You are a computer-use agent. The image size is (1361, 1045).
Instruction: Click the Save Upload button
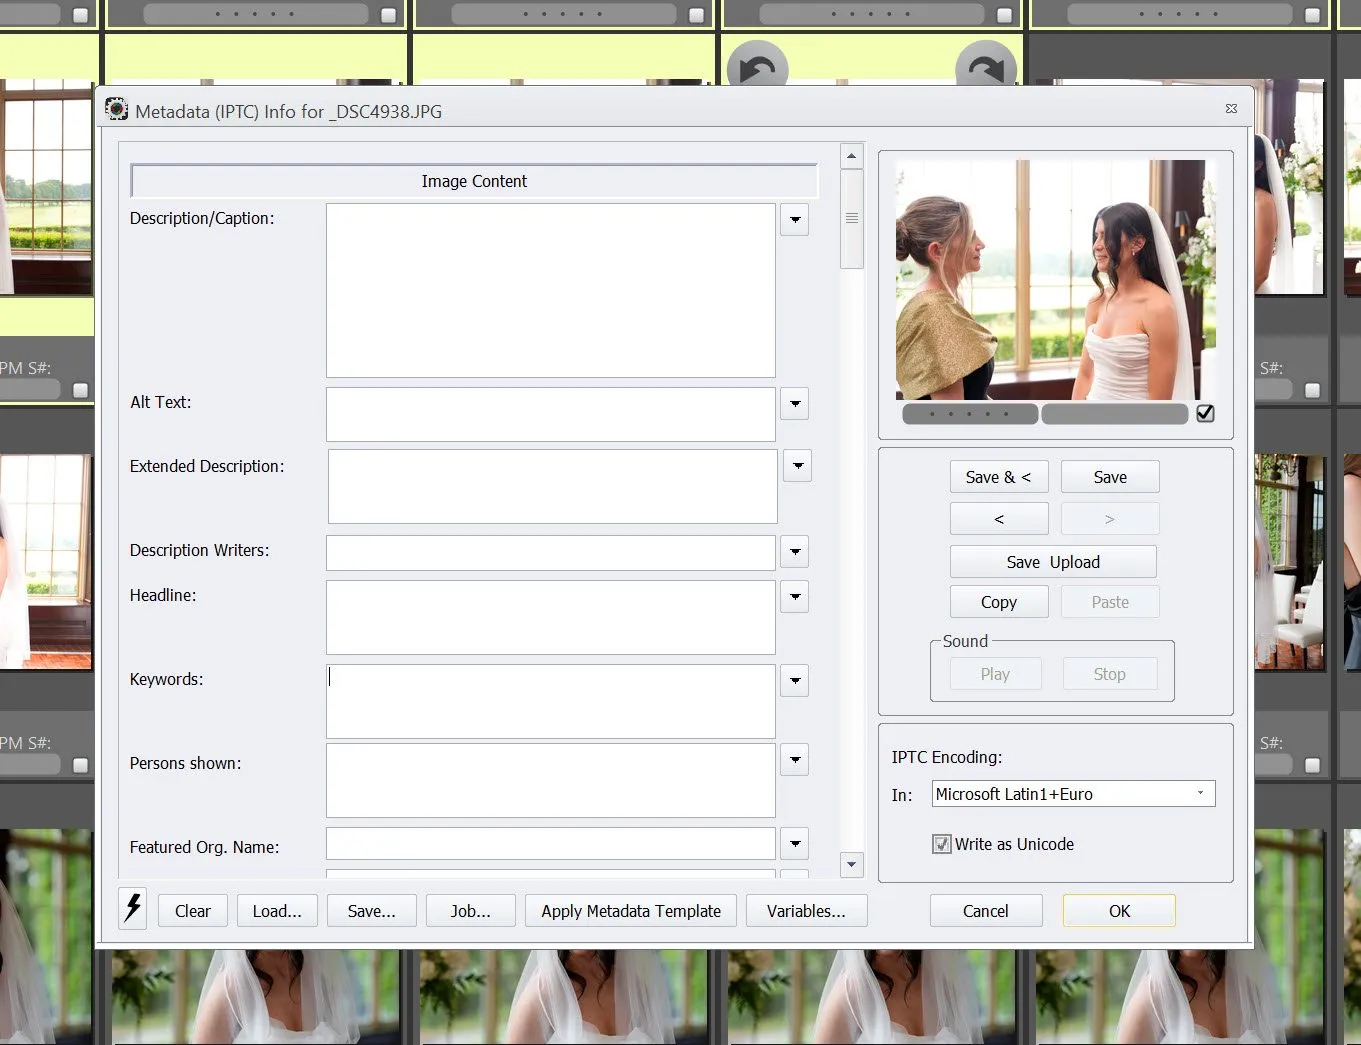coord(1052,561)
